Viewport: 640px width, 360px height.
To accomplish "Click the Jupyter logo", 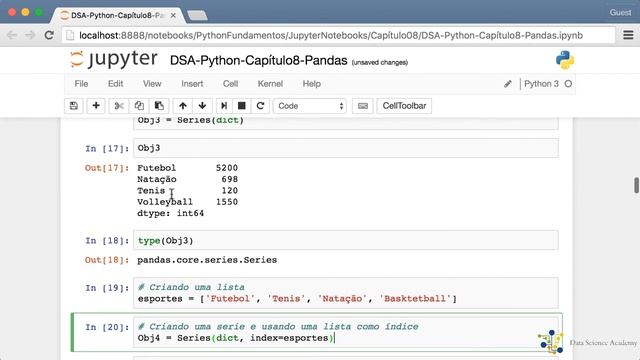I will click(113, 59).
